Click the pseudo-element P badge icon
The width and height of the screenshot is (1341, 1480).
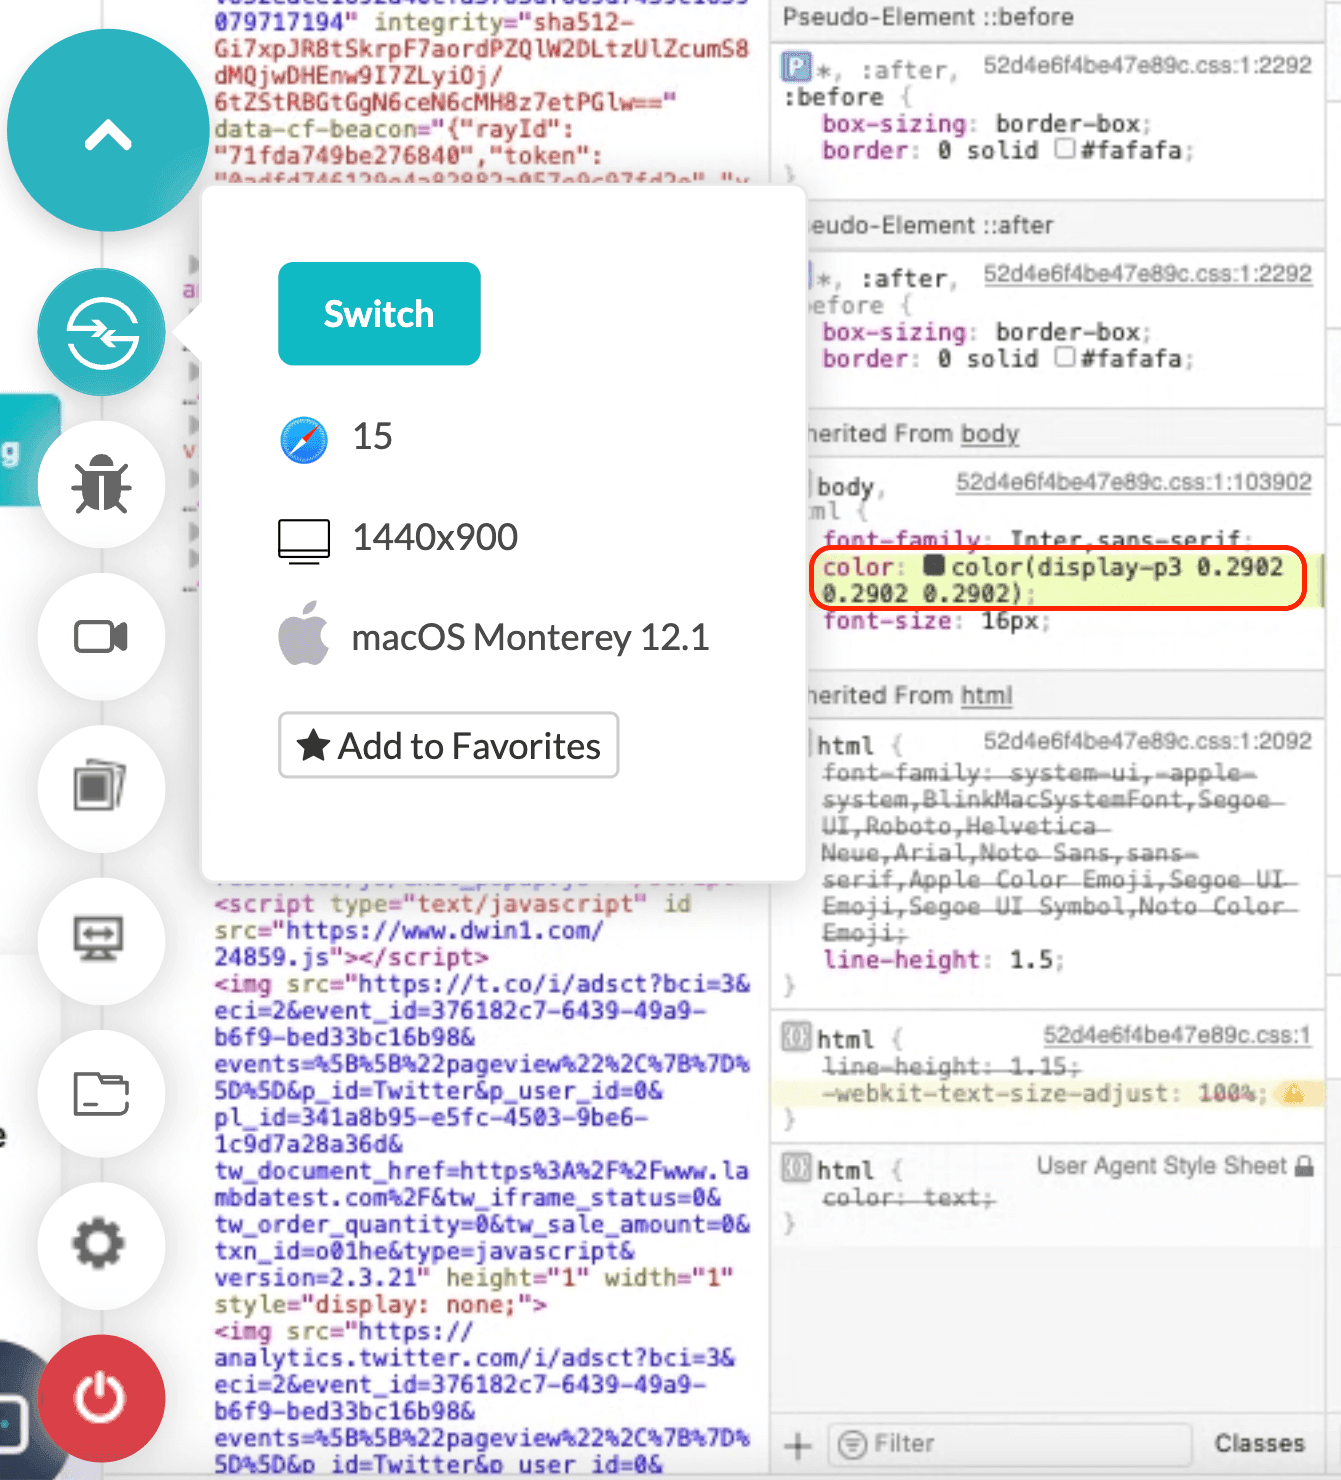pyautogui.click(x=796, y=68)
